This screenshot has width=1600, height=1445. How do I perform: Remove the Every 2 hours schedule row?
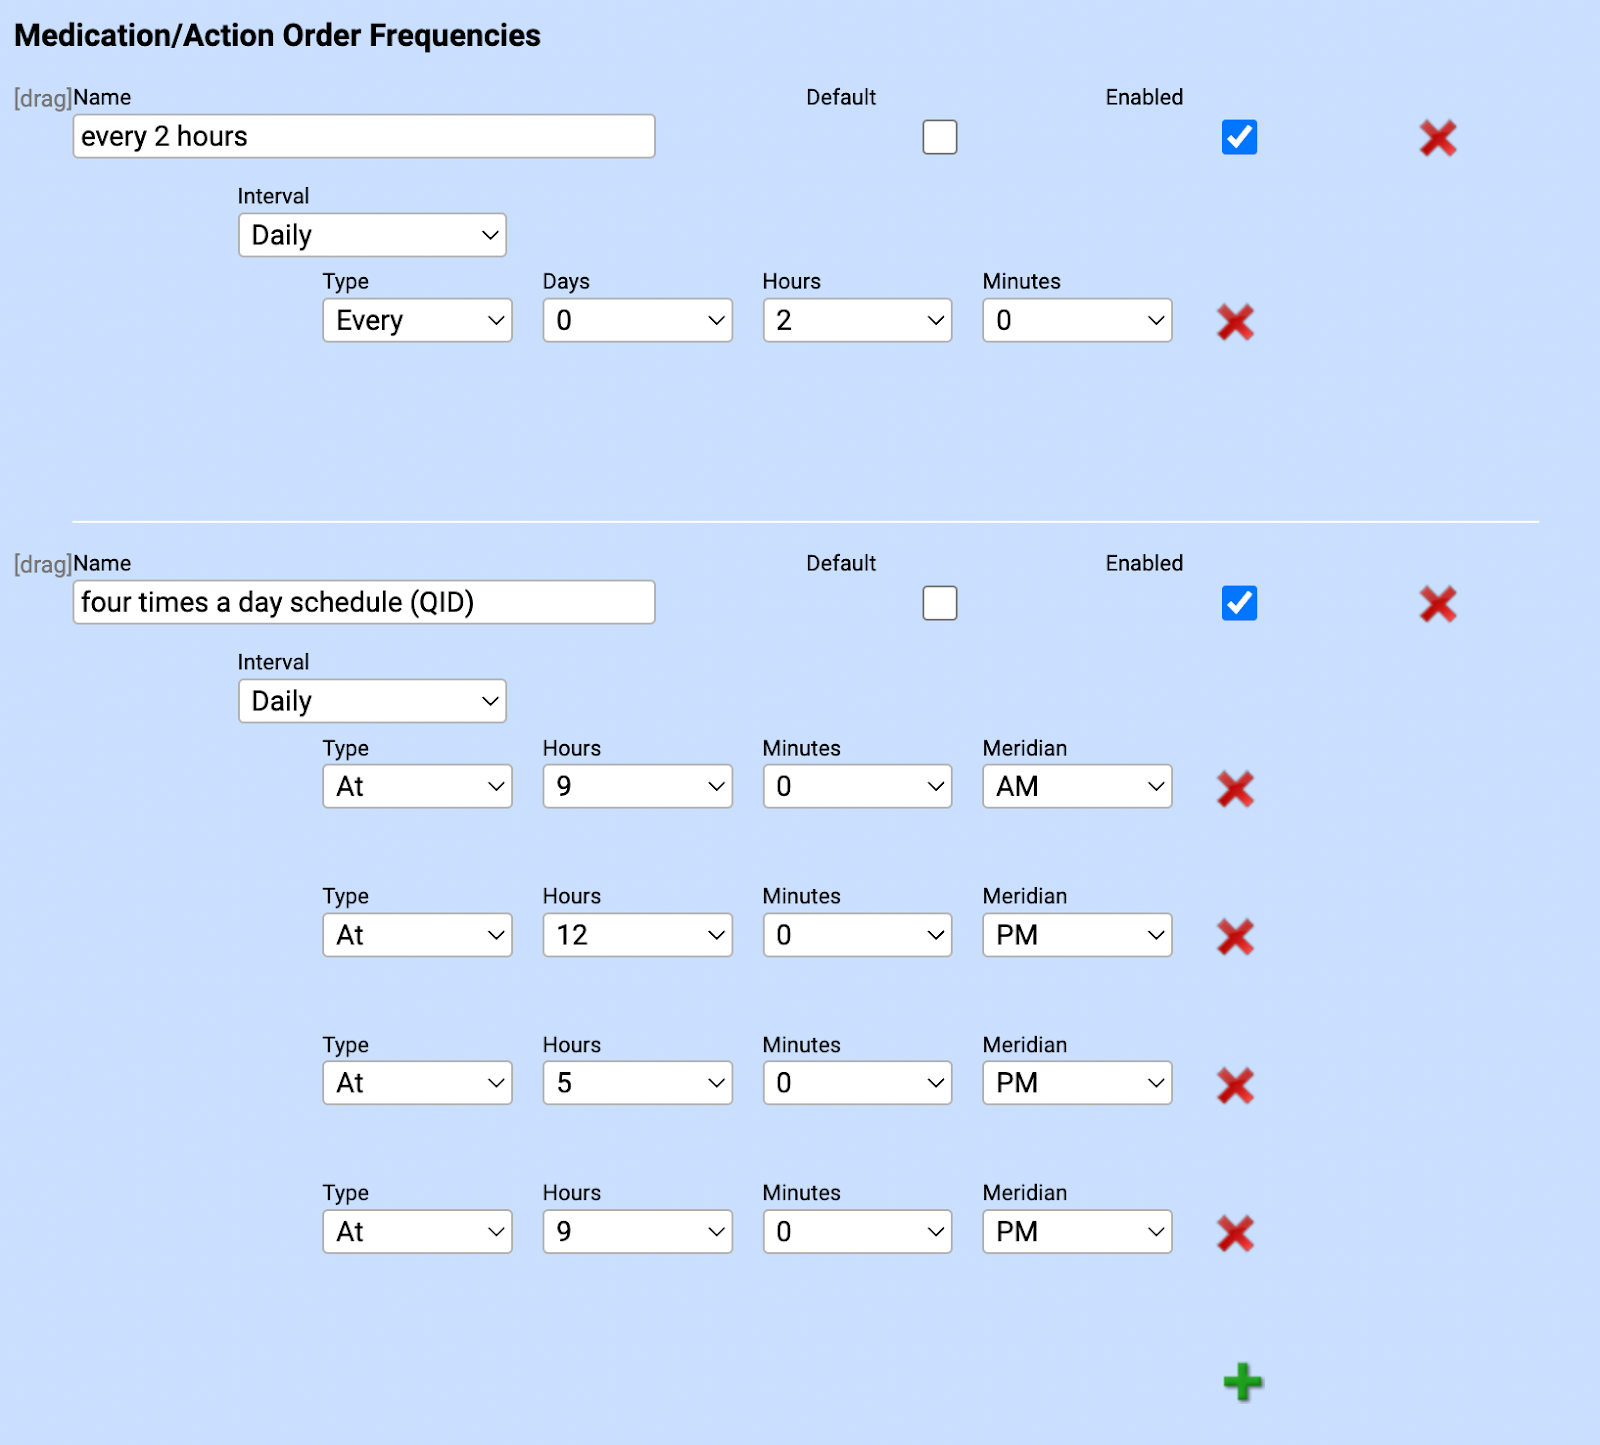1236,322
